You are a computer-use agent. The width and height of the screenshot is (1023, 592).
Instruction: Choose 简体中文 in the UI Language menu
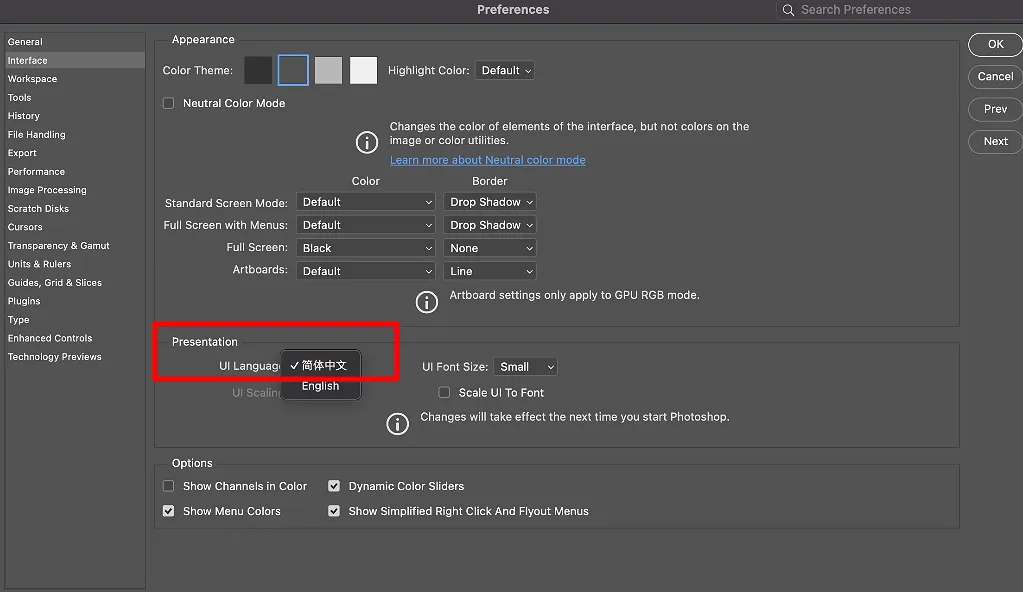pos(320,365)
